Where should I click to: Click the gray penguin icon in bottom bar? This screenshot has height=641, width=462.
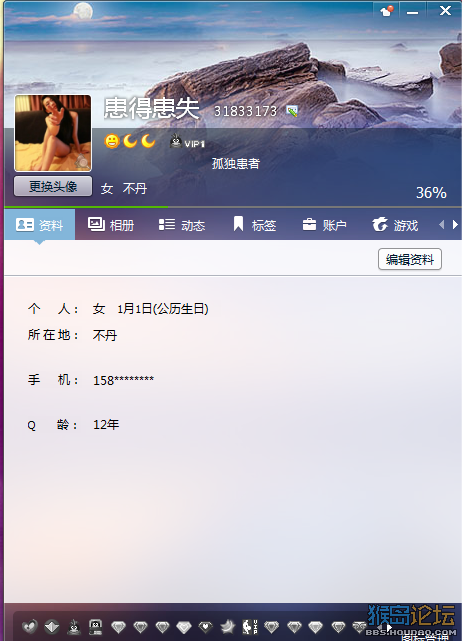click(74, 626)
